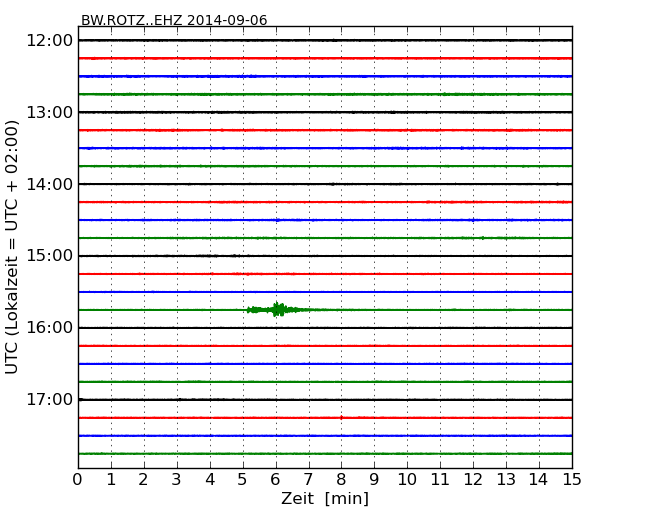The width and height of the screenshot is (650, 520).
Task: Click x-axis tick label 1
Action: pos(111,480)
